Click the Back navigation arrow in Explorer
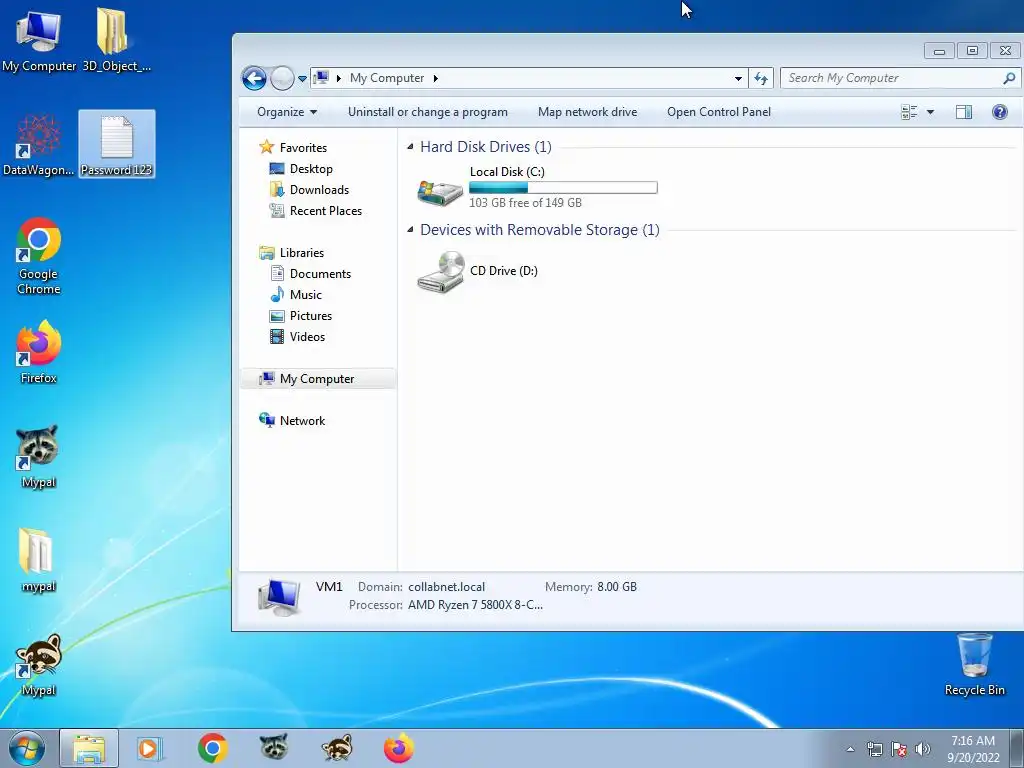 (x=254, y=78)
